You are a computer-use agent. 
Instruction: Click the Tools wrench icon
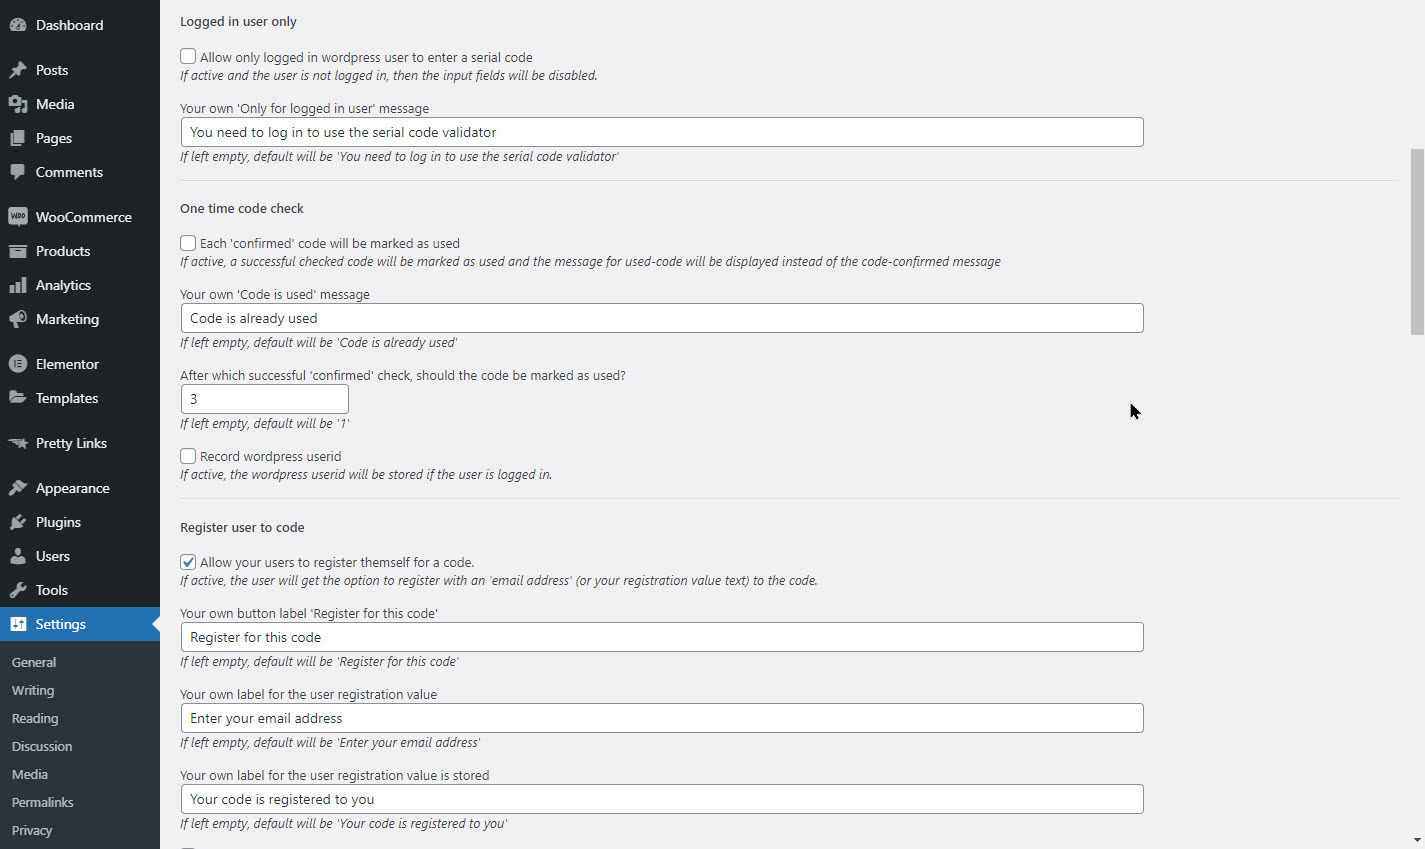point(18,590)
